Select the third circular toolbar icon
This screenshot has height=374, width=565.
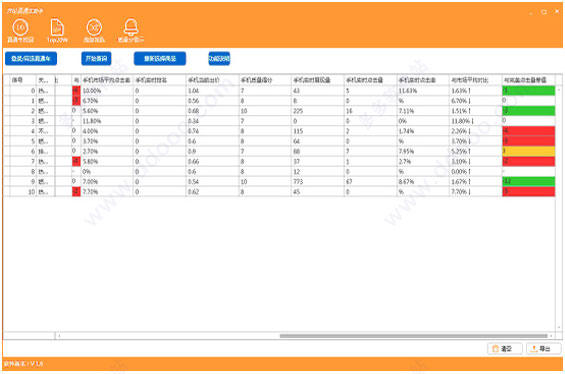[94, 28]
